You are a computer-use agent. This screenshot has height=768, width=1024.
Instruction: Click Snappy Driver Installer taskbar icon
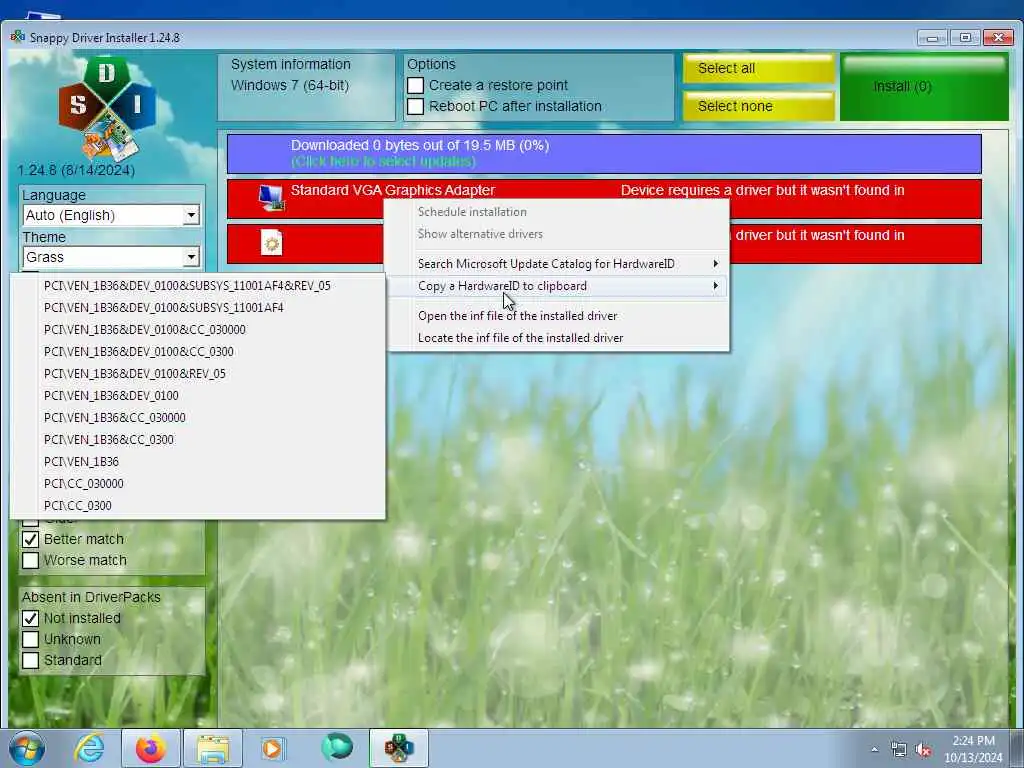[x=398, y=748]
